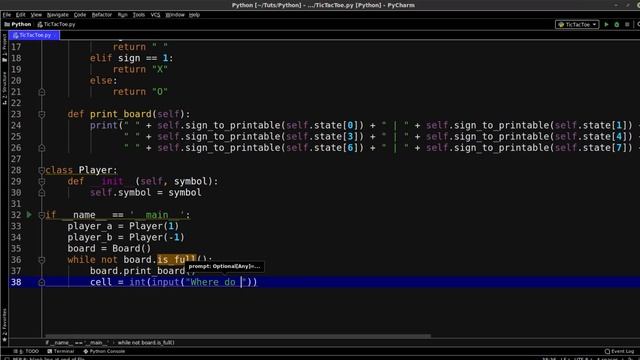Start debugging with the green bug icon
This screenshot has width=640, height=360.
pos(617,24)
